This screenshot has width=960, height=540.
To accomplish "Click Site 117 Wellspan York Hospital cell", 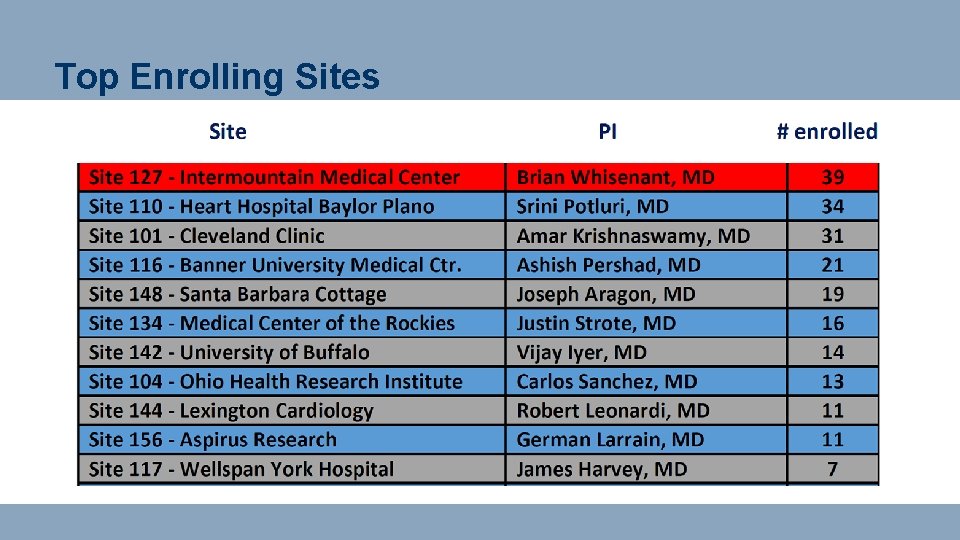I will pyautogui.click(x=242, y=469).
